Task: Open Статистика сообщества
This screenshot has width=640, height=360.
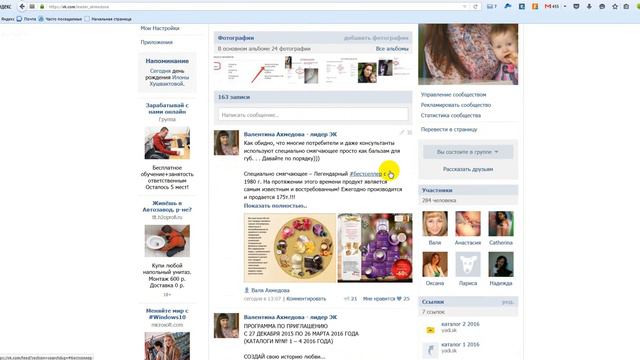Action: [451, 116]
